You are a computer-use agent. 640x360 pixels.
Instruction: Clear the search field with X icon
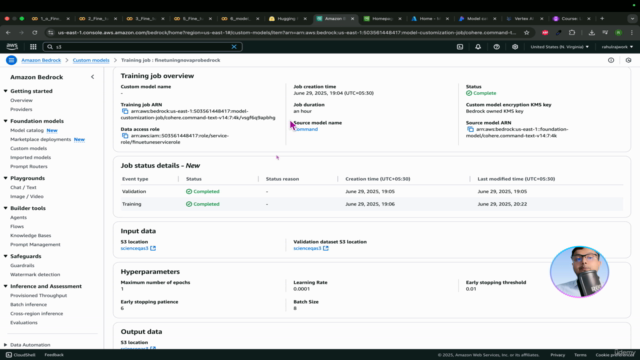click(234, 47)
